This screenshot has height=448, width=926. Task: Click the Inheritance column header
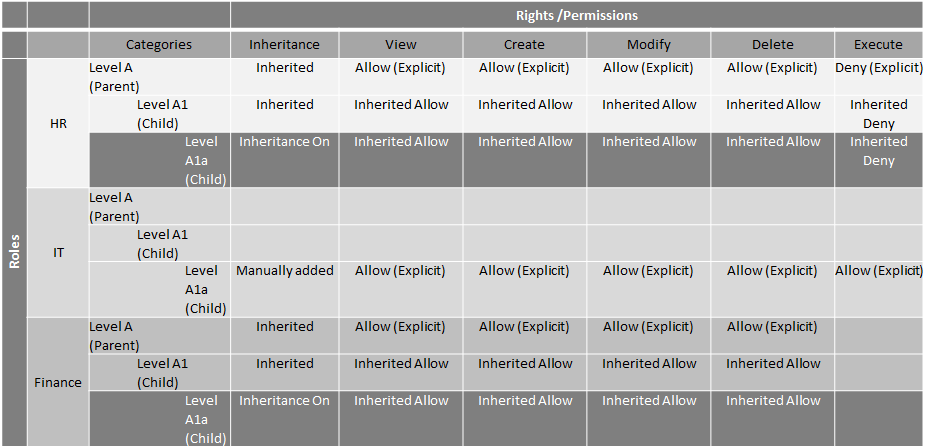coord(284,44)
